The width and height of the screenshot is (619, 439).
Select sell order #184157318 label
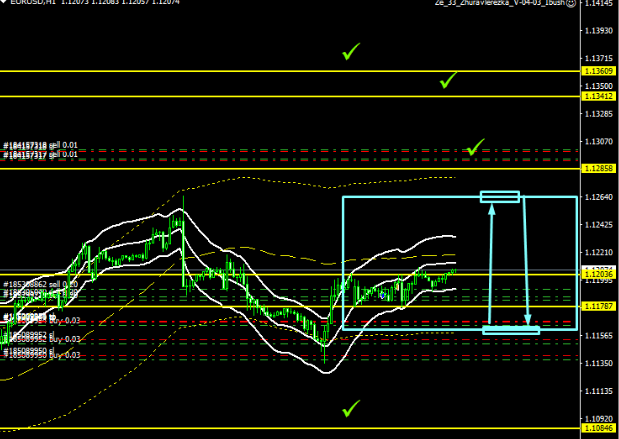click(40, 146)
